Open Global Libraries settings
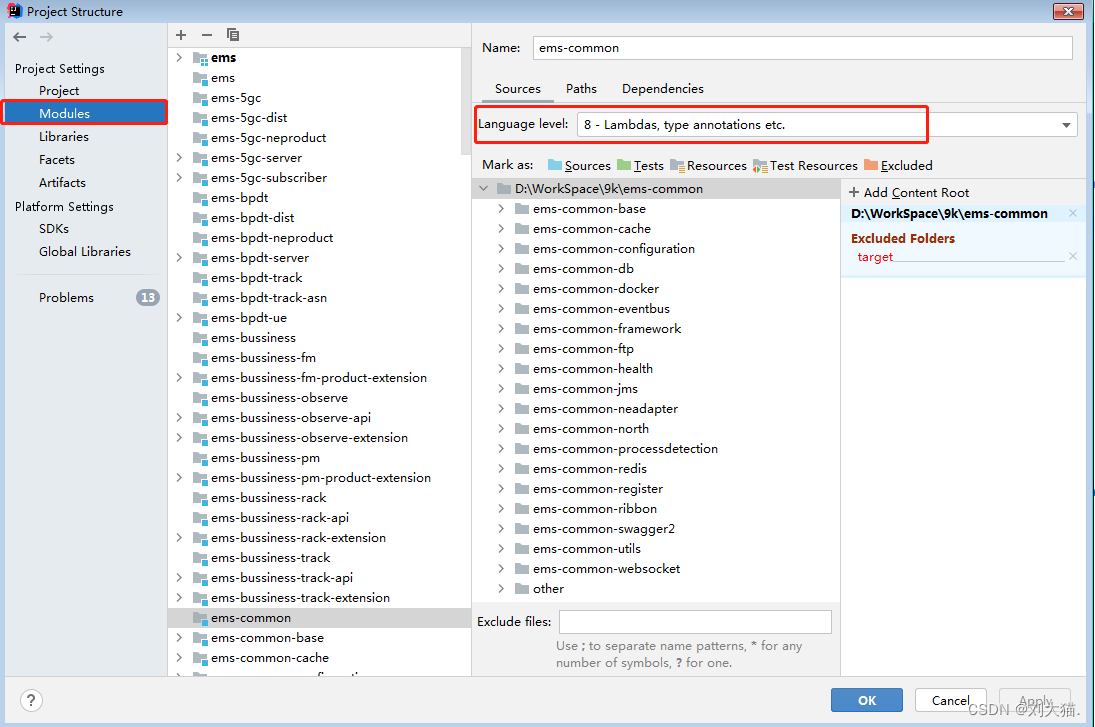Screen dimensions: 1095x727 coord(84,252)
